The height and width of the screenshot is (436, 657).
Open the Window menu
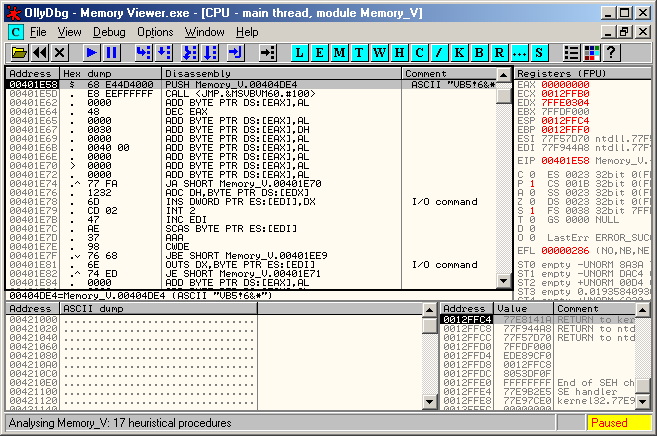pos(204,32)
